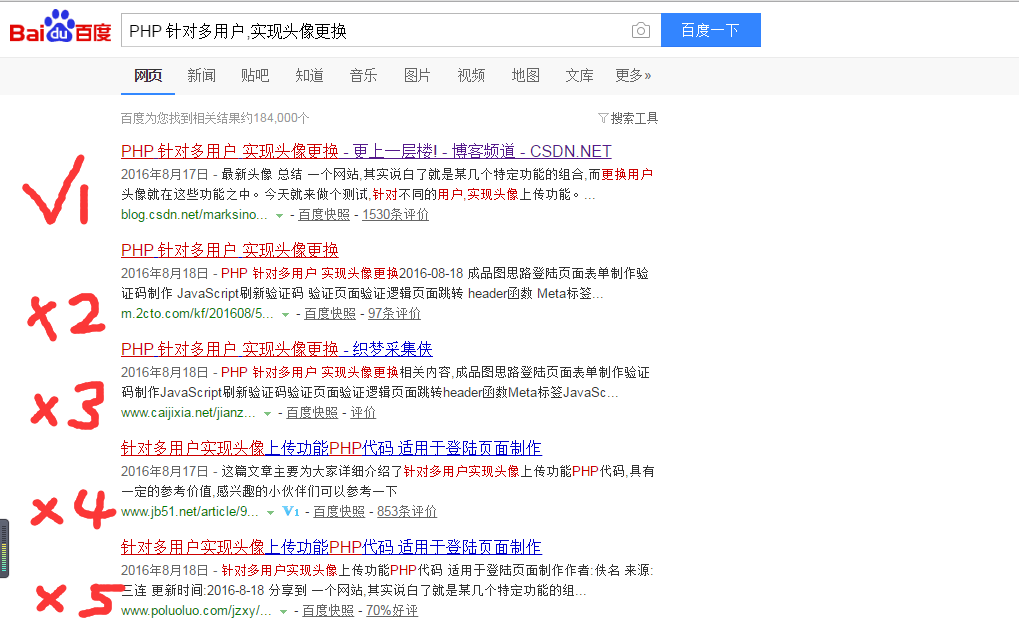
Task: Switch to the 视频 tab
Action: (471, 75)
